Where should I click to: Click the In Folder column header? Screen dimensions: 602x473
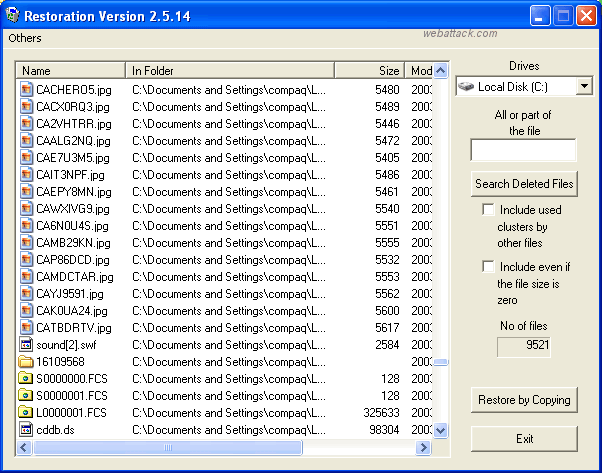(x=230, y=71)
